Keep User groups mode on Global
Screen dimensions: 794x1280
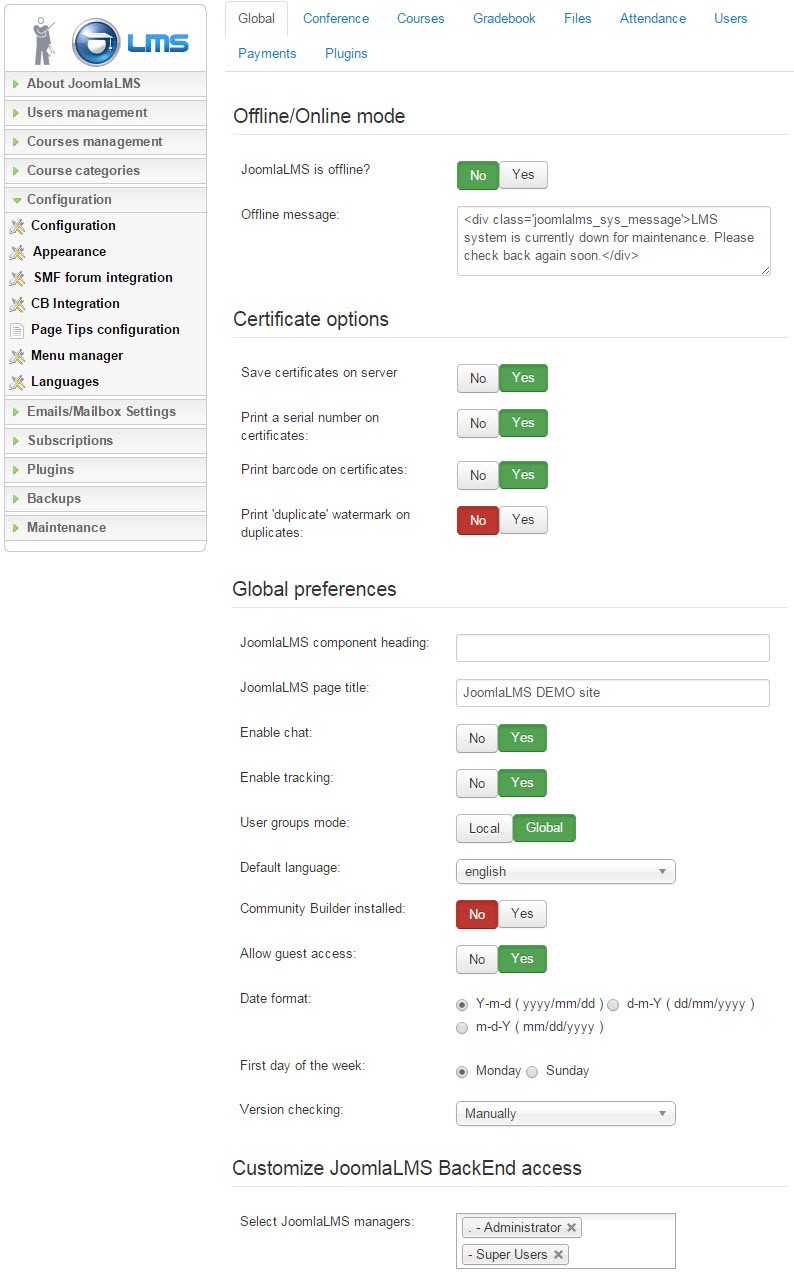click(544, 828)
